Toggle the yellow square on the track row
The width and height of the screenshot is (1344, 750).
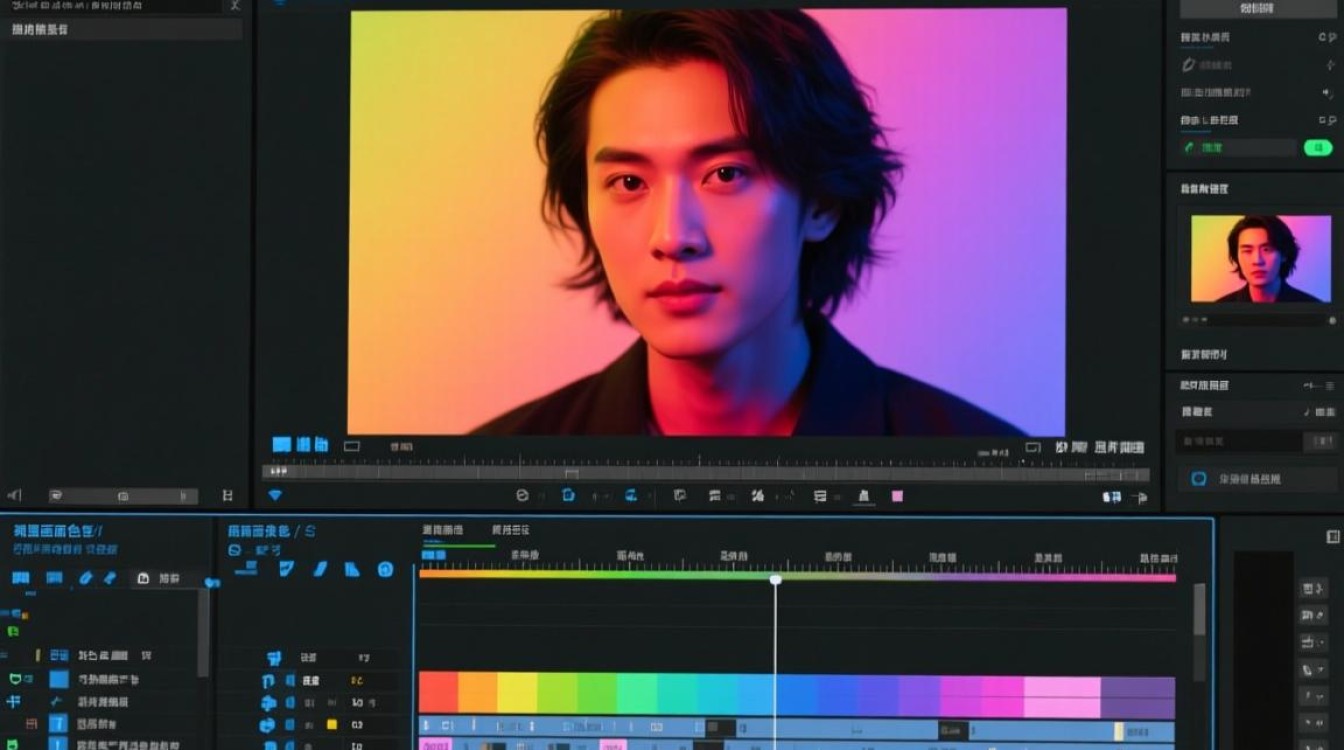pyautogui.click(x=333, y=724)
